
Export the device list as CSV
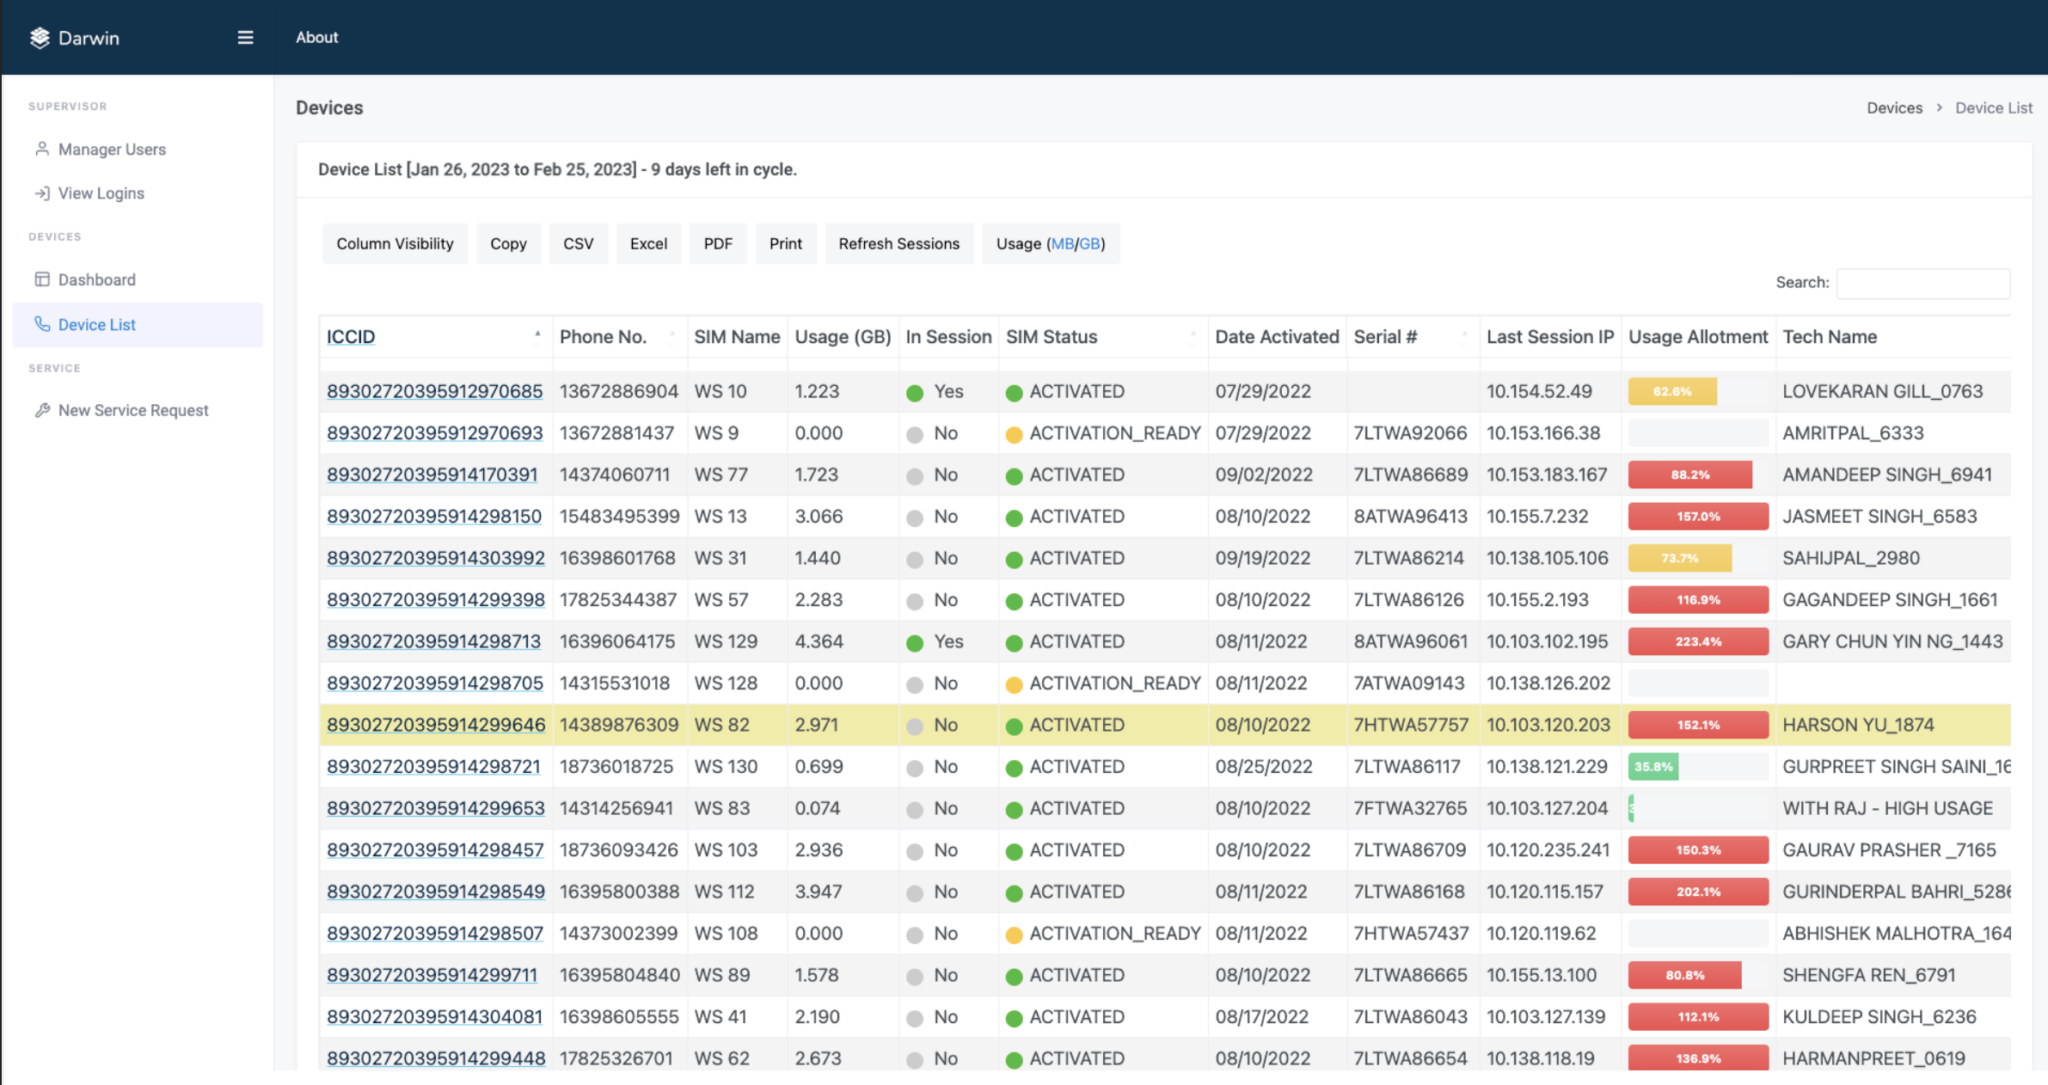click(578, 244)
